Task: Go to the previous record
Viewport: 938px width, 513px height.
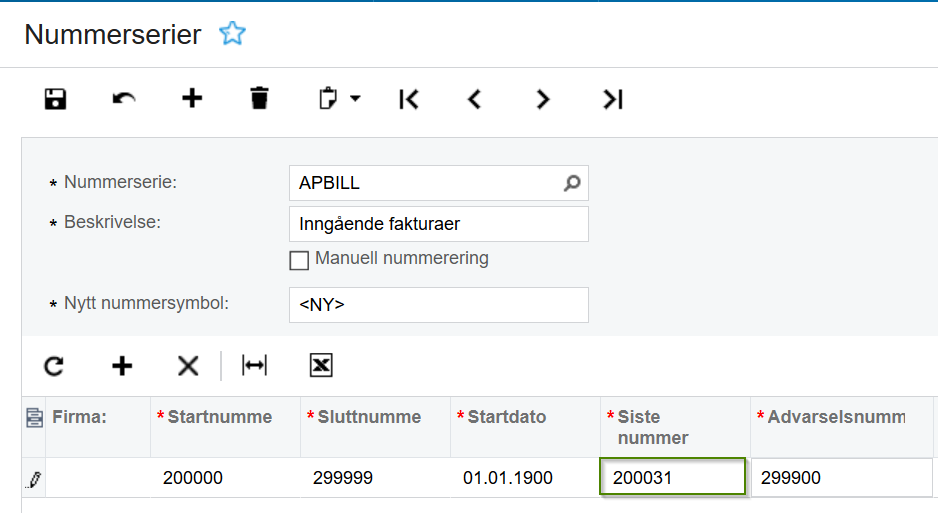Action: (475, 99)
